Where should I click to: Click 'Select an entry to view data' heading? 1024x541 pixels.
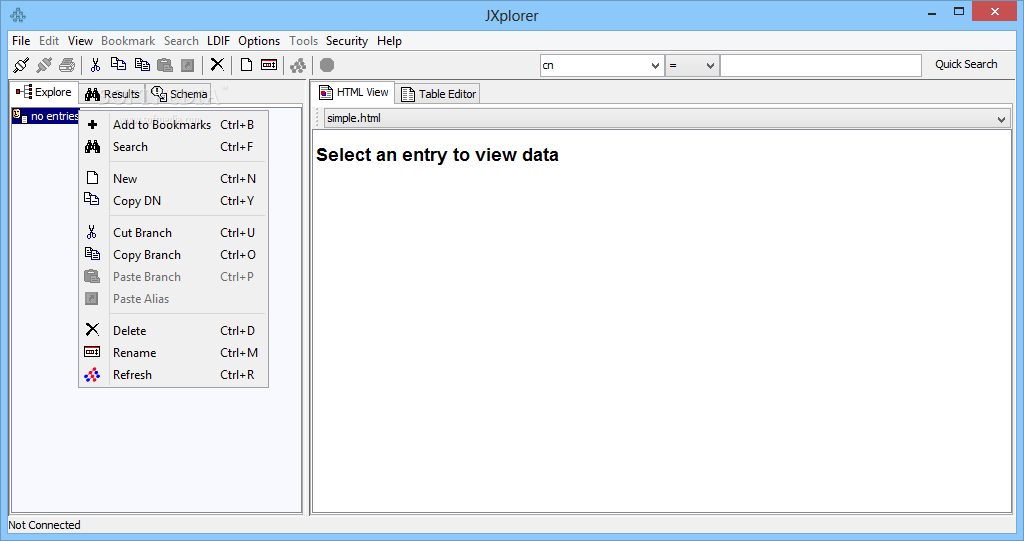click(x=437, y=155)
